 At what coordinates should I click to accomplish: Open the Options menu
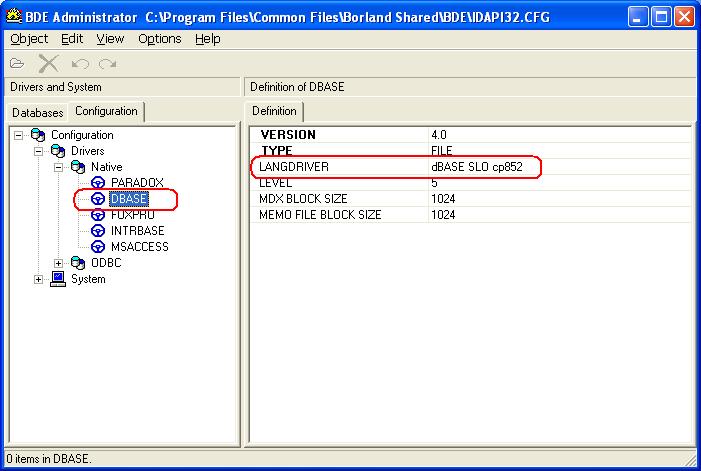pyautogui.click(x=160, y=39)
